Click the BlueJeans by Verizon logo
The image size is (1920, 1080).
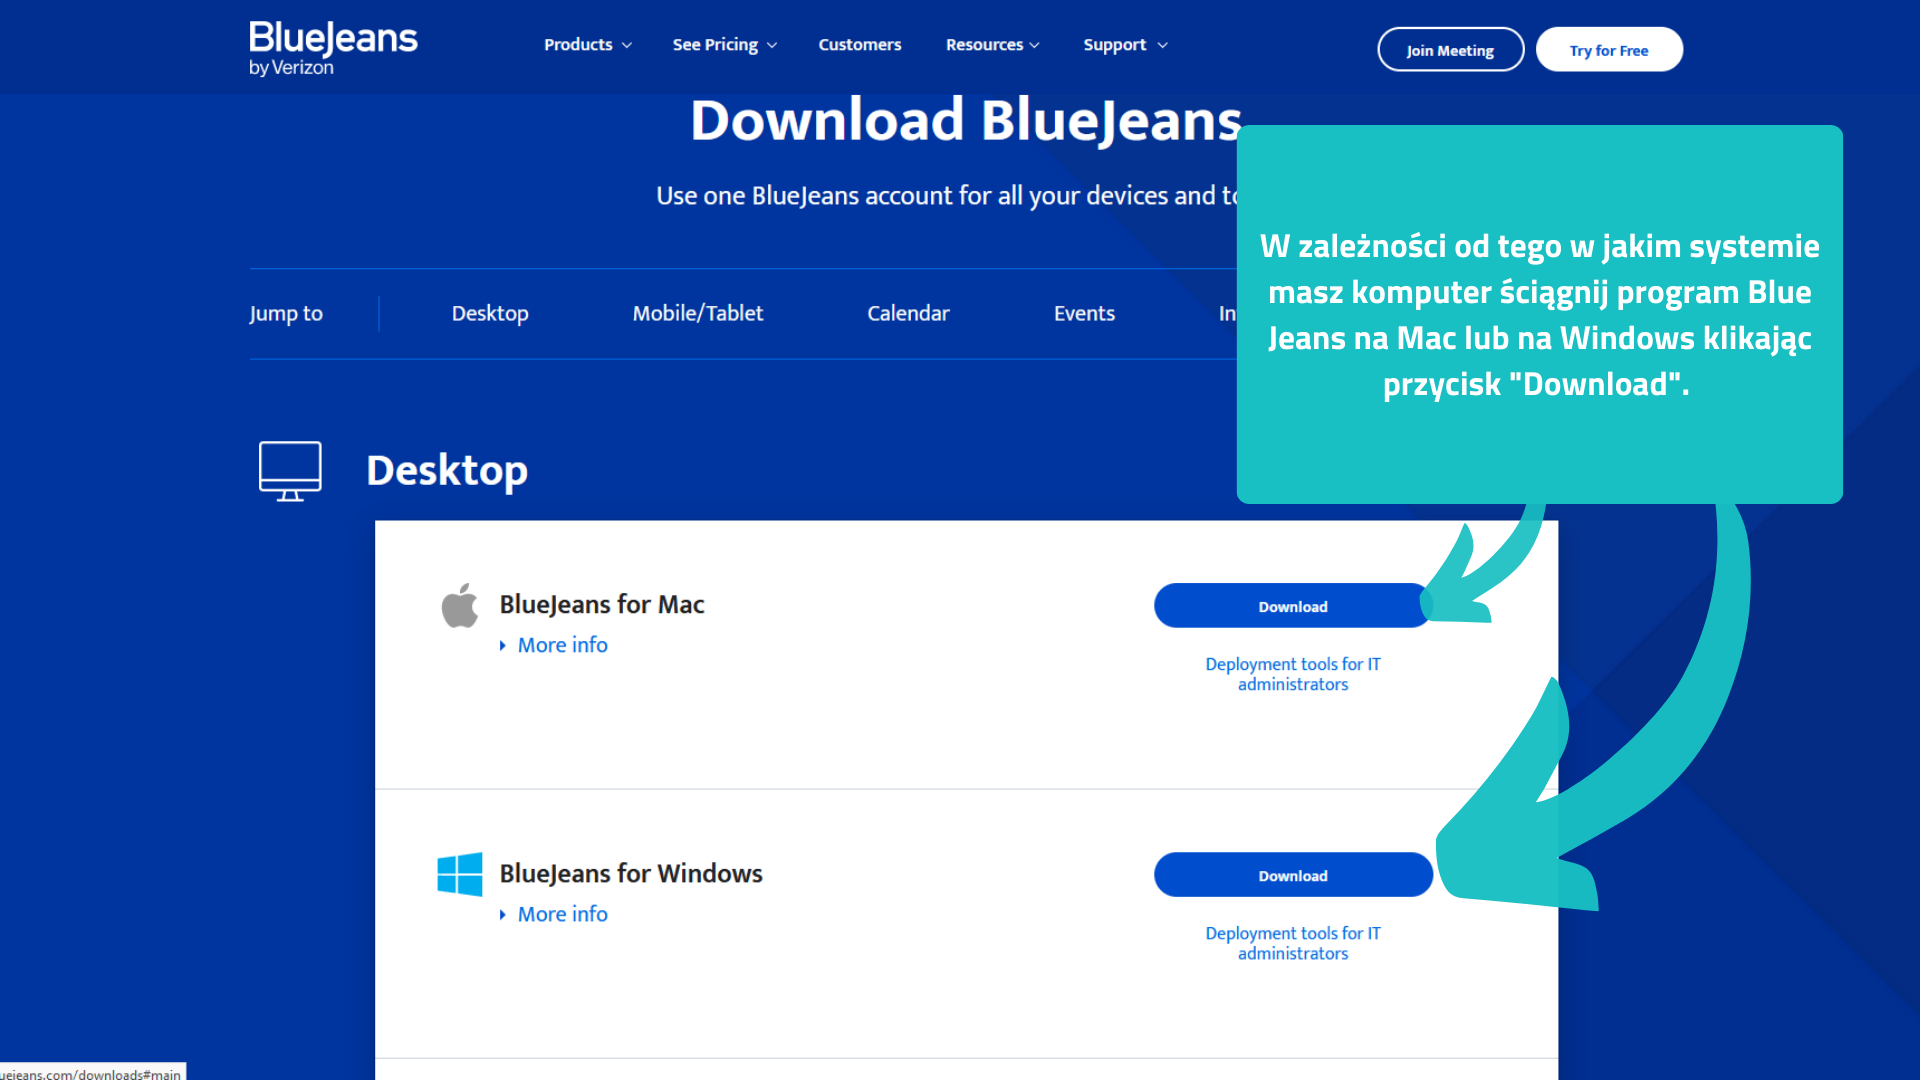coord(333,48)
